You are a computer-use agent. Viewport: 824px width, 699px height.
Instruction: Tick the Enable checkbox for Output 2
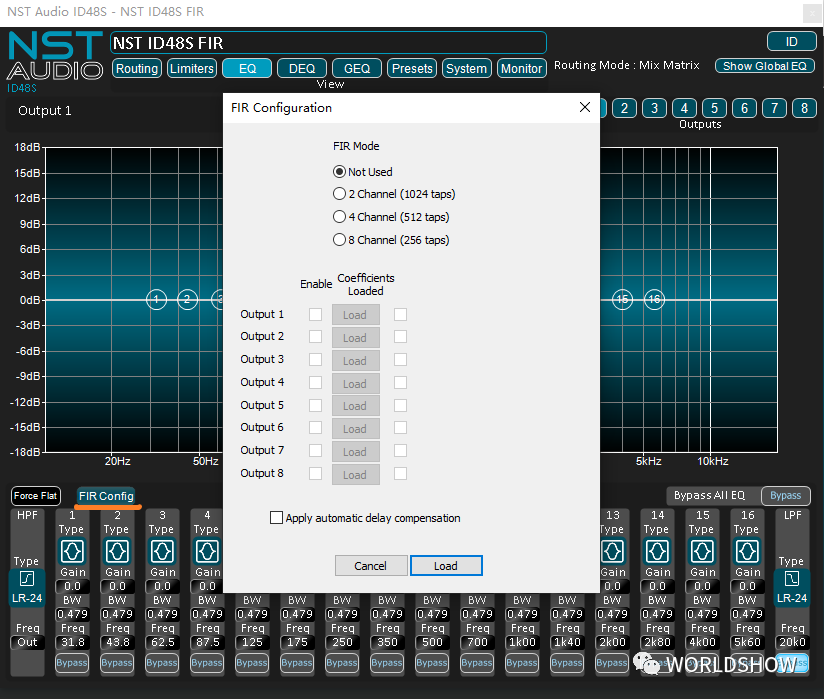point(315,336)
